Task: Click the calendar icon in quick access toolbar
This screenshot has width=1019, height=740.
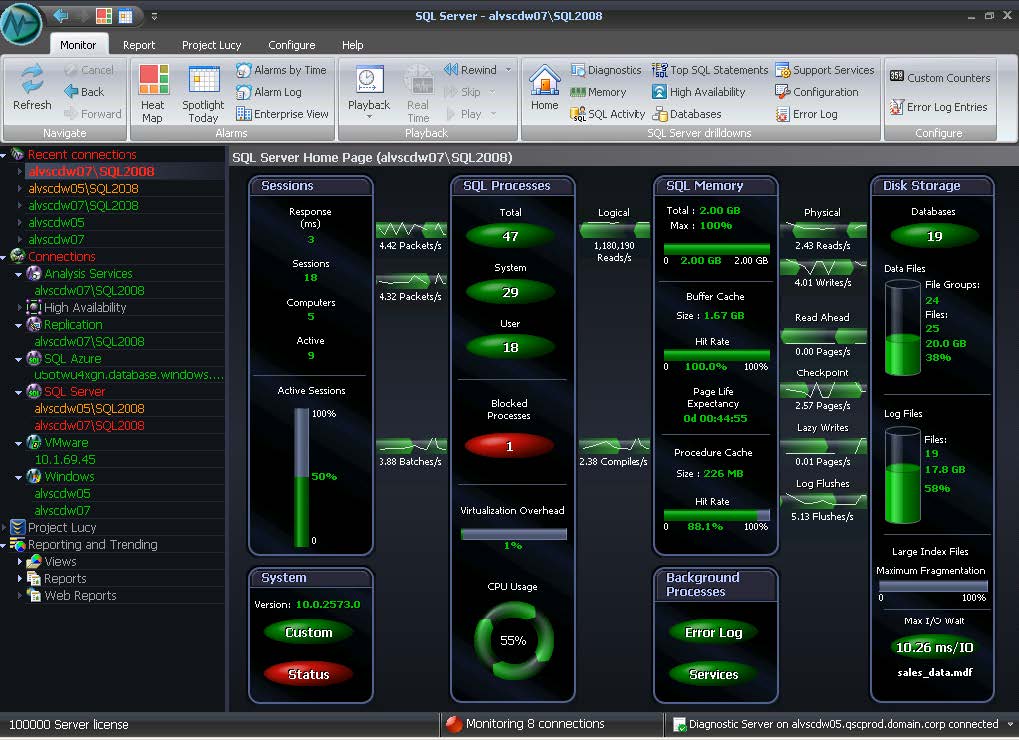Action: [x=125, y=15]
